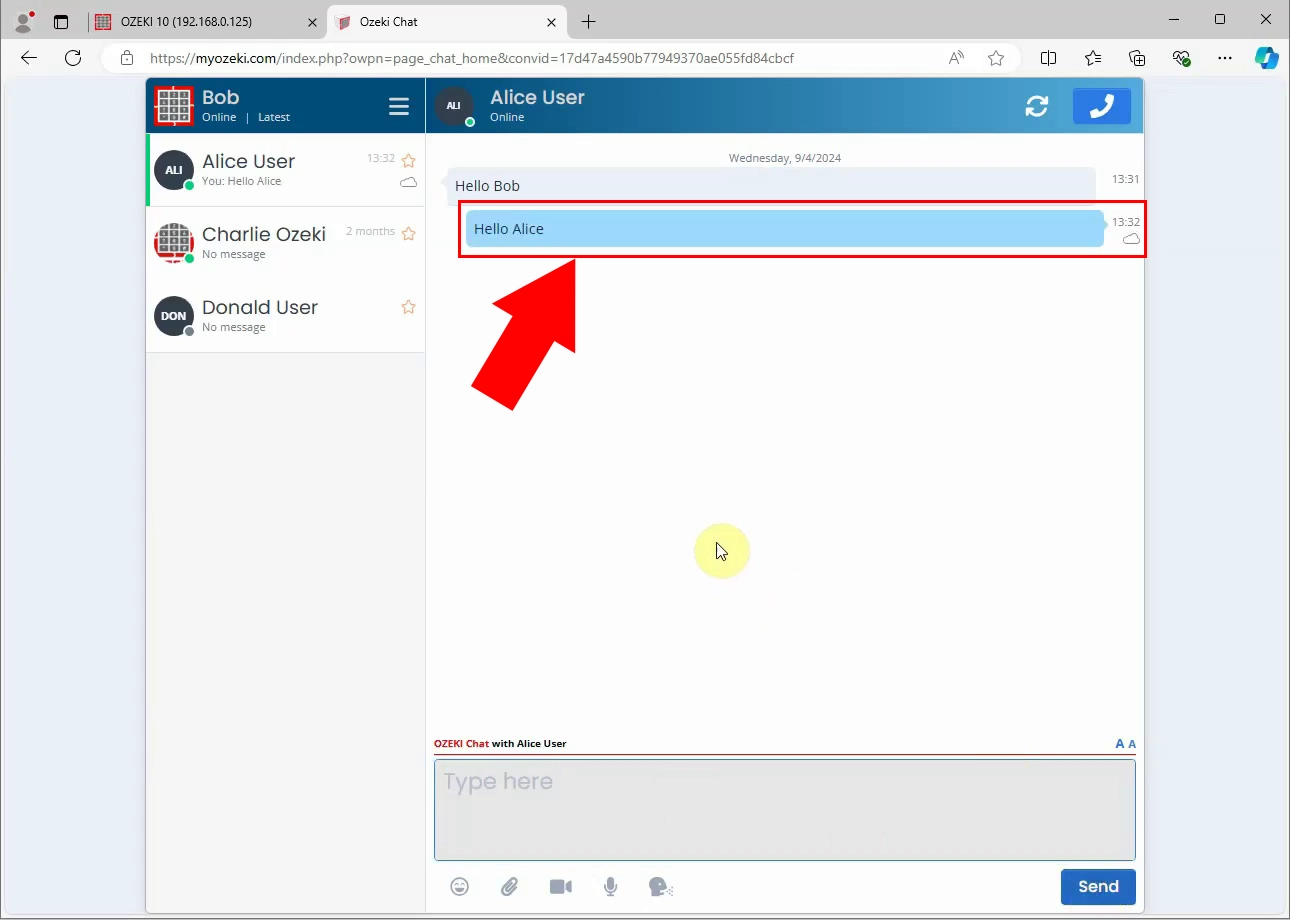This screenshot has height=920, width=1290.
Task: Toggle favorite star for Donald User
Action: [x=408, y=307]
